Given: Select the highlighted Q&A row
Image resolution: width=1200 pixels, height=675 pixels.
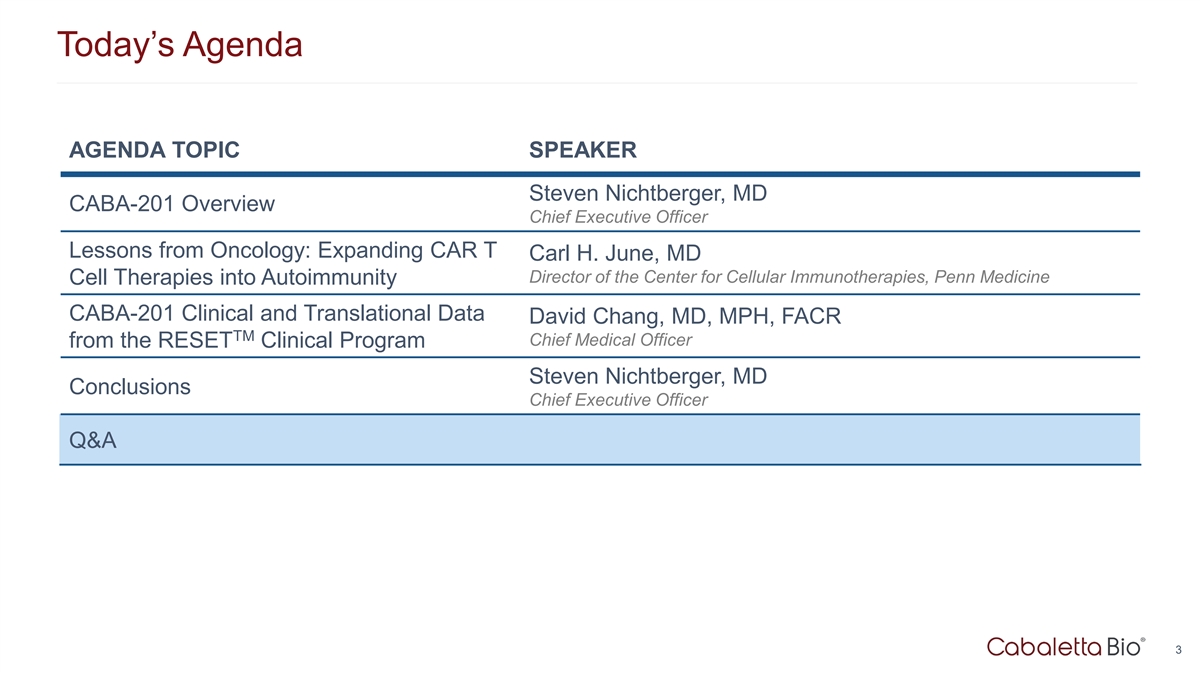Looking at the screenshot, I should [599, 440].
